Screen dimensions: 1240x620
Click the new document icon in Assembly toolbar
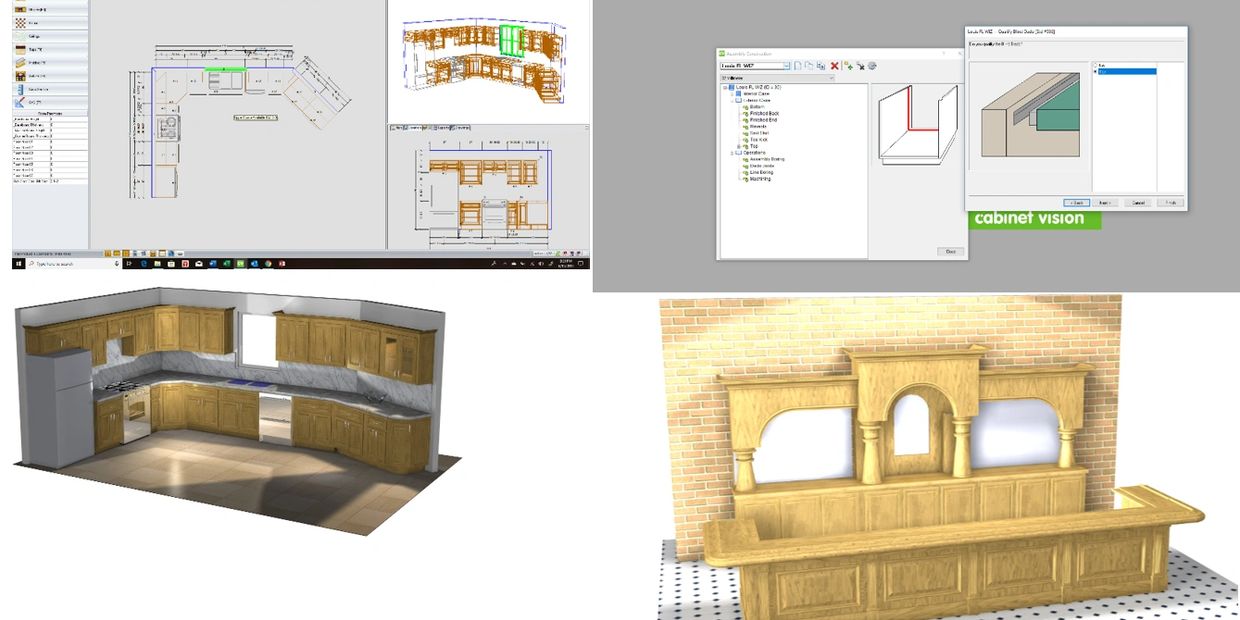point(798,66)
